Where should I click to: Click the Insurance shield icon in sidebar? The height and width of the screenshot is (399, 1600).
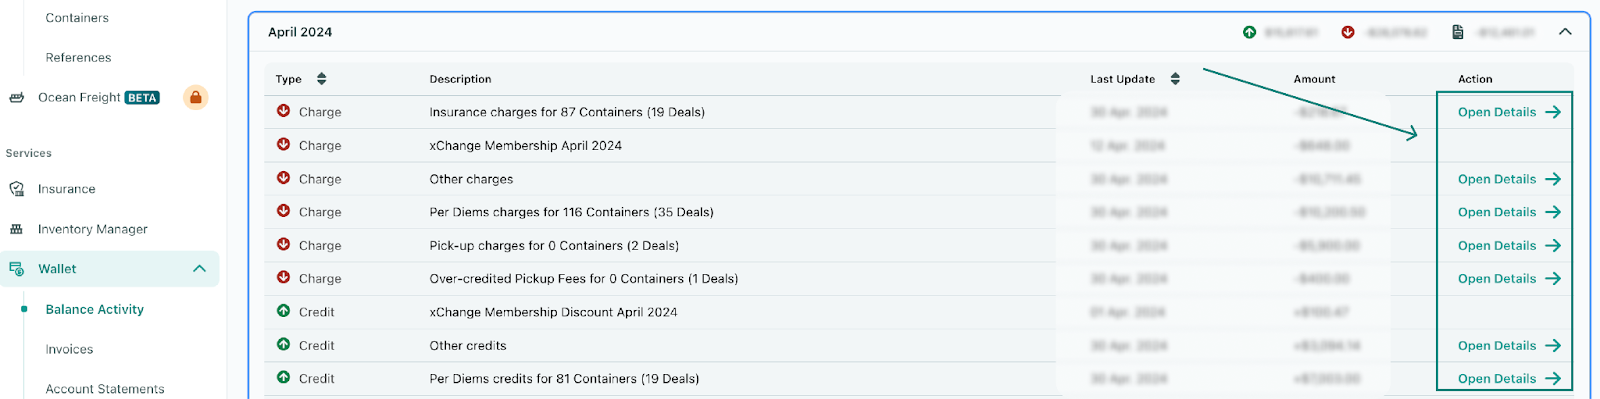click(16, 189)
